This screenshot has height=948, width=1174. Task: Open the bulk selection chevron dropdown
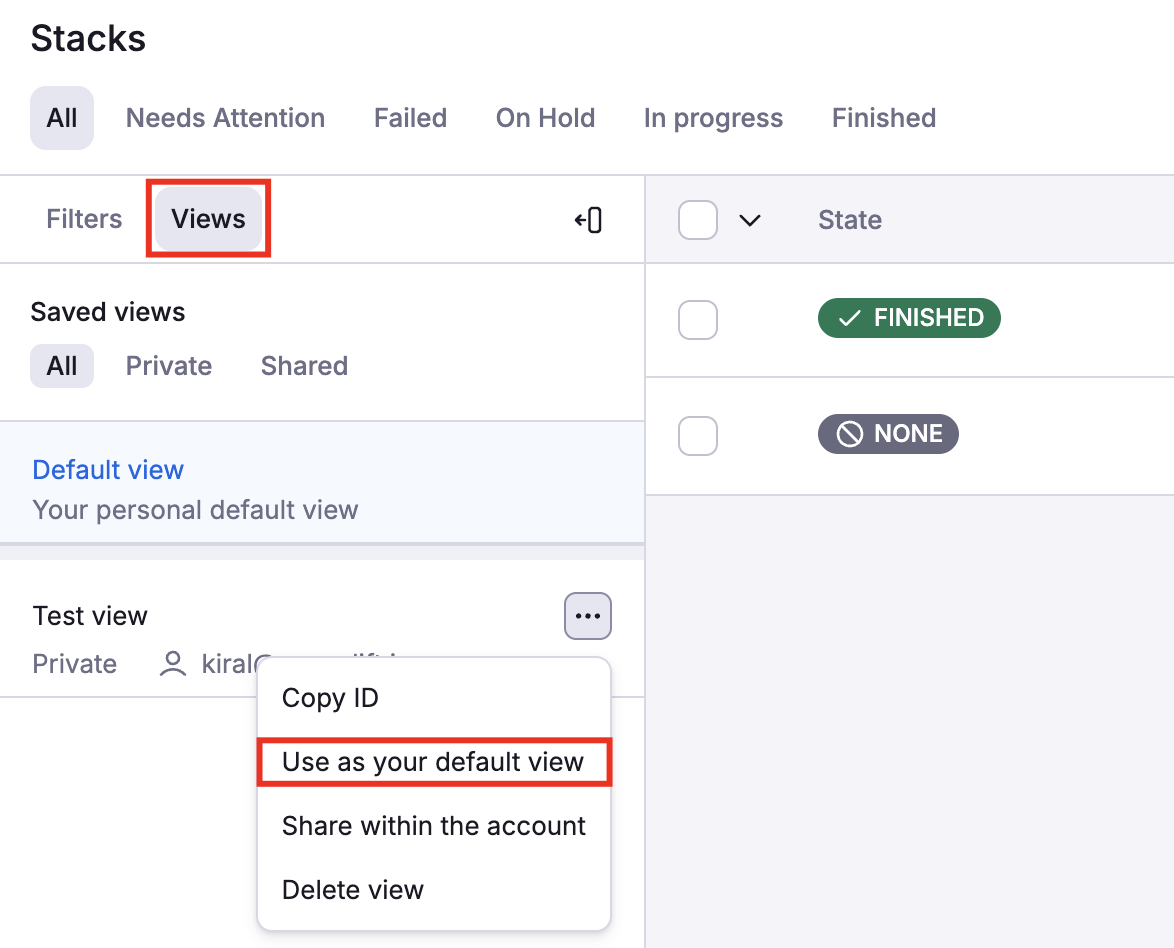[x=750, y=219]
